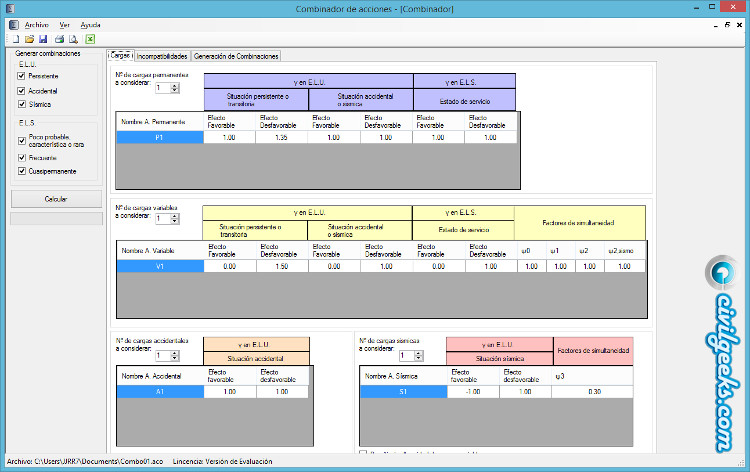750x472 pixels.
Task: Disable the Frecuente E.L.S. checkbox
Action: pyautogui.click(x=22, y=157)
